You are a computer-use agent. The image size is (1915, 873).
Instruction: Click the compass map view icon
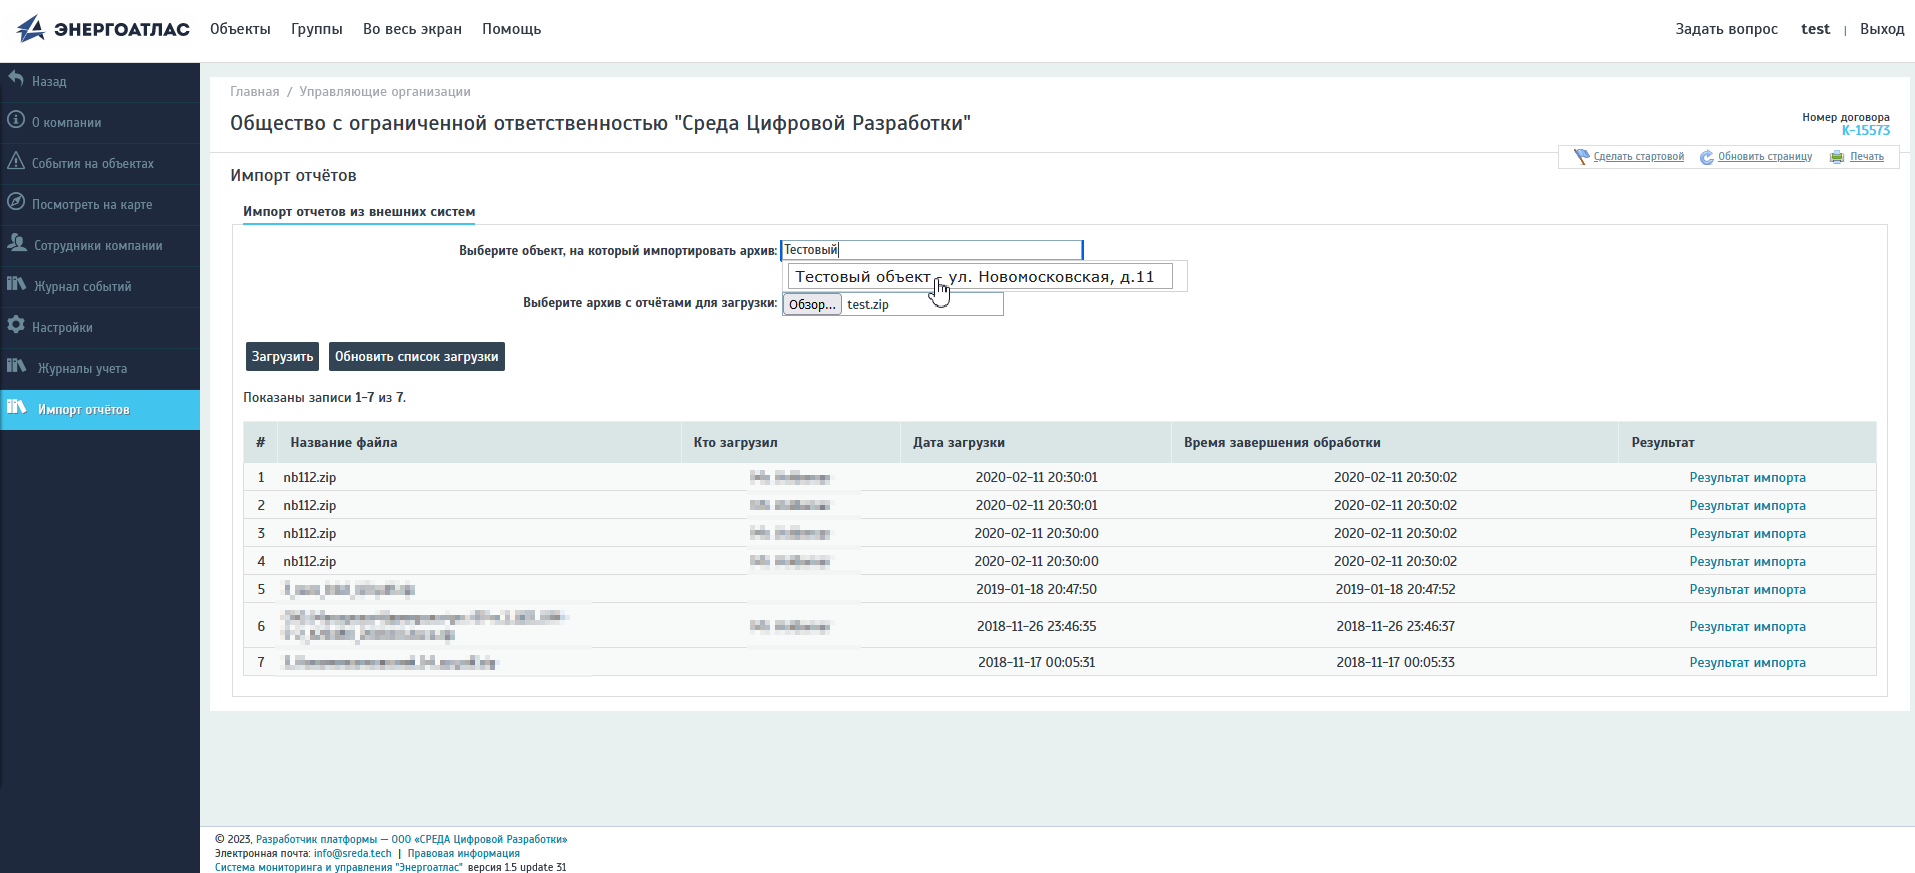click(x=16, y=202)
